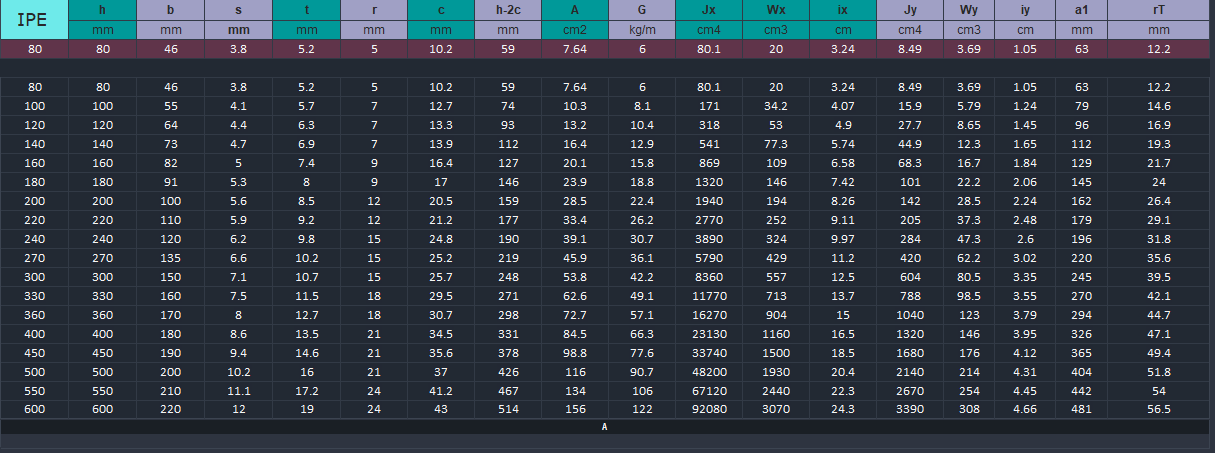Screen dimensions: 1215x453
Task: Select IPE column cell labeled 330
Action: tap(34, 296)
